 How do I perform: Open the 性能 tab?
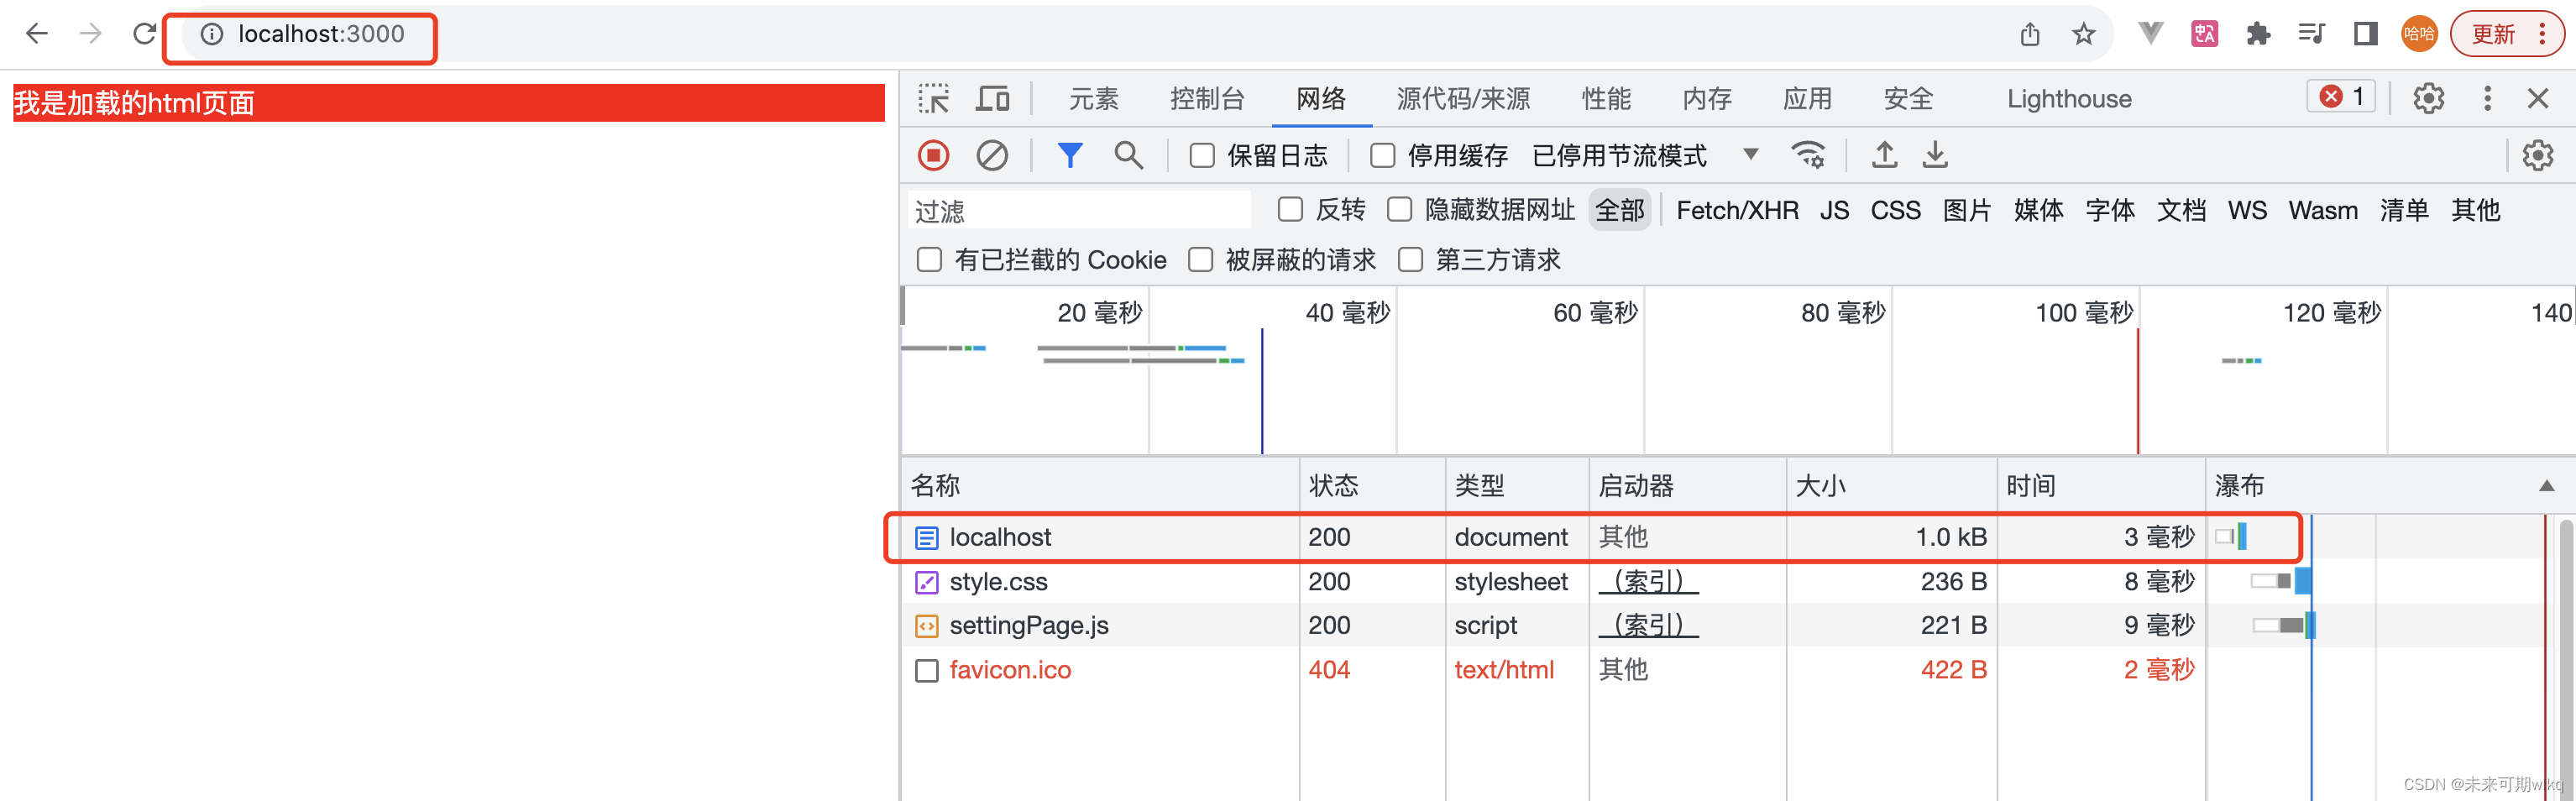1606,99
